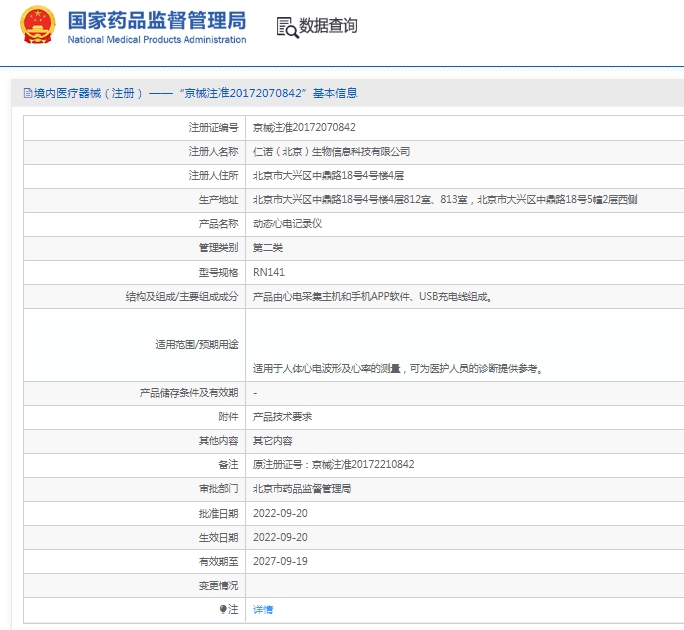Click the 变更情况 row label

[x=219, y=585]
